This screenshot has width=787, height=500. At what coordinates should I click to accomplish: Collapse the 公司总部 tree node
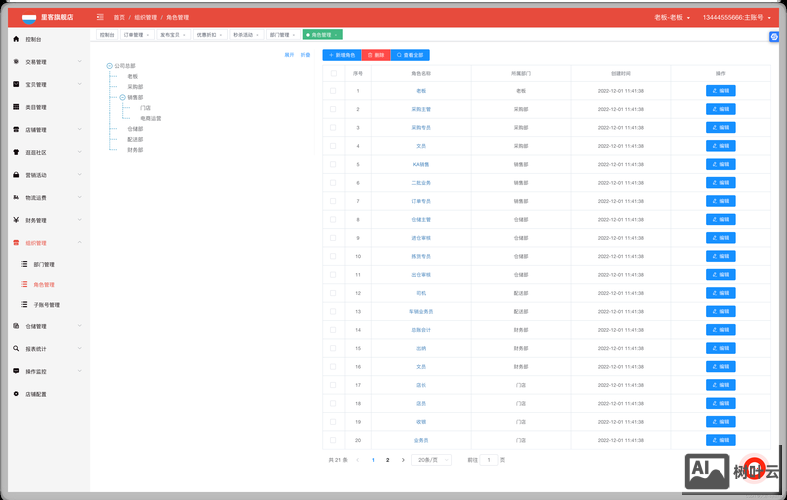pyautogui.click(x=110, y=66)
